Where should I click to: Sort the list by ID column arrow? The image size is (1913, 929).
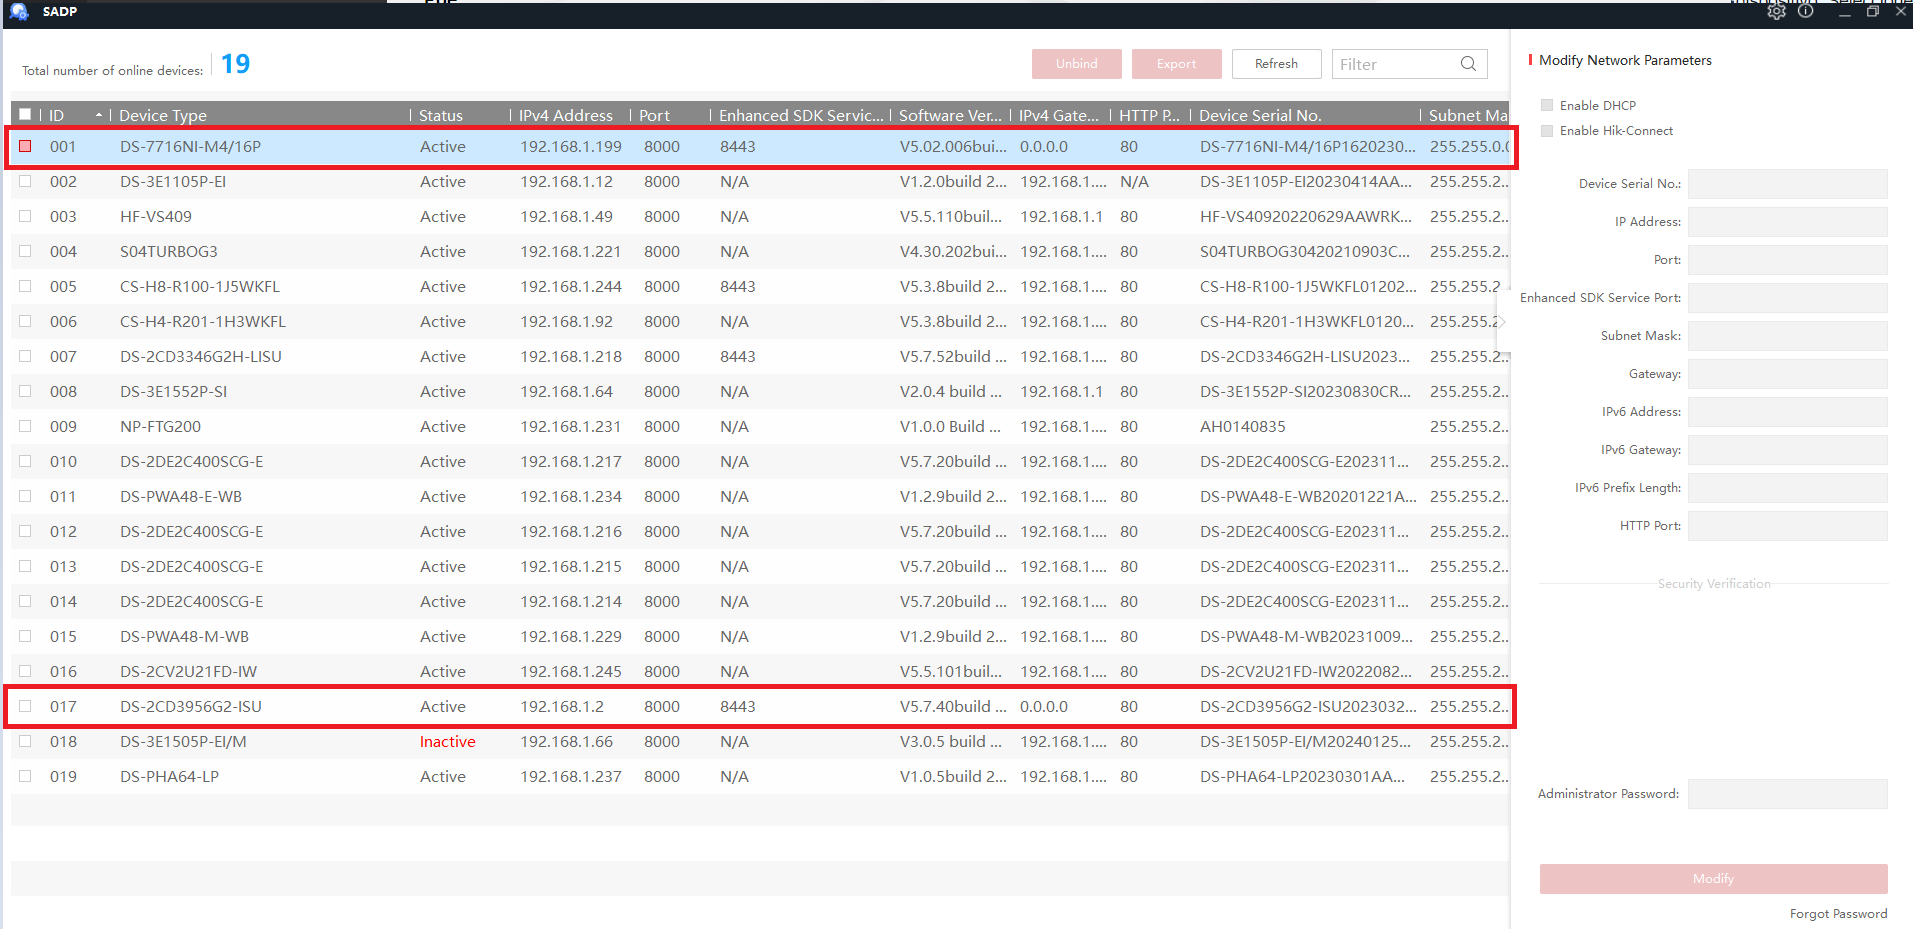pyautogui.click(x=99, y=116)
